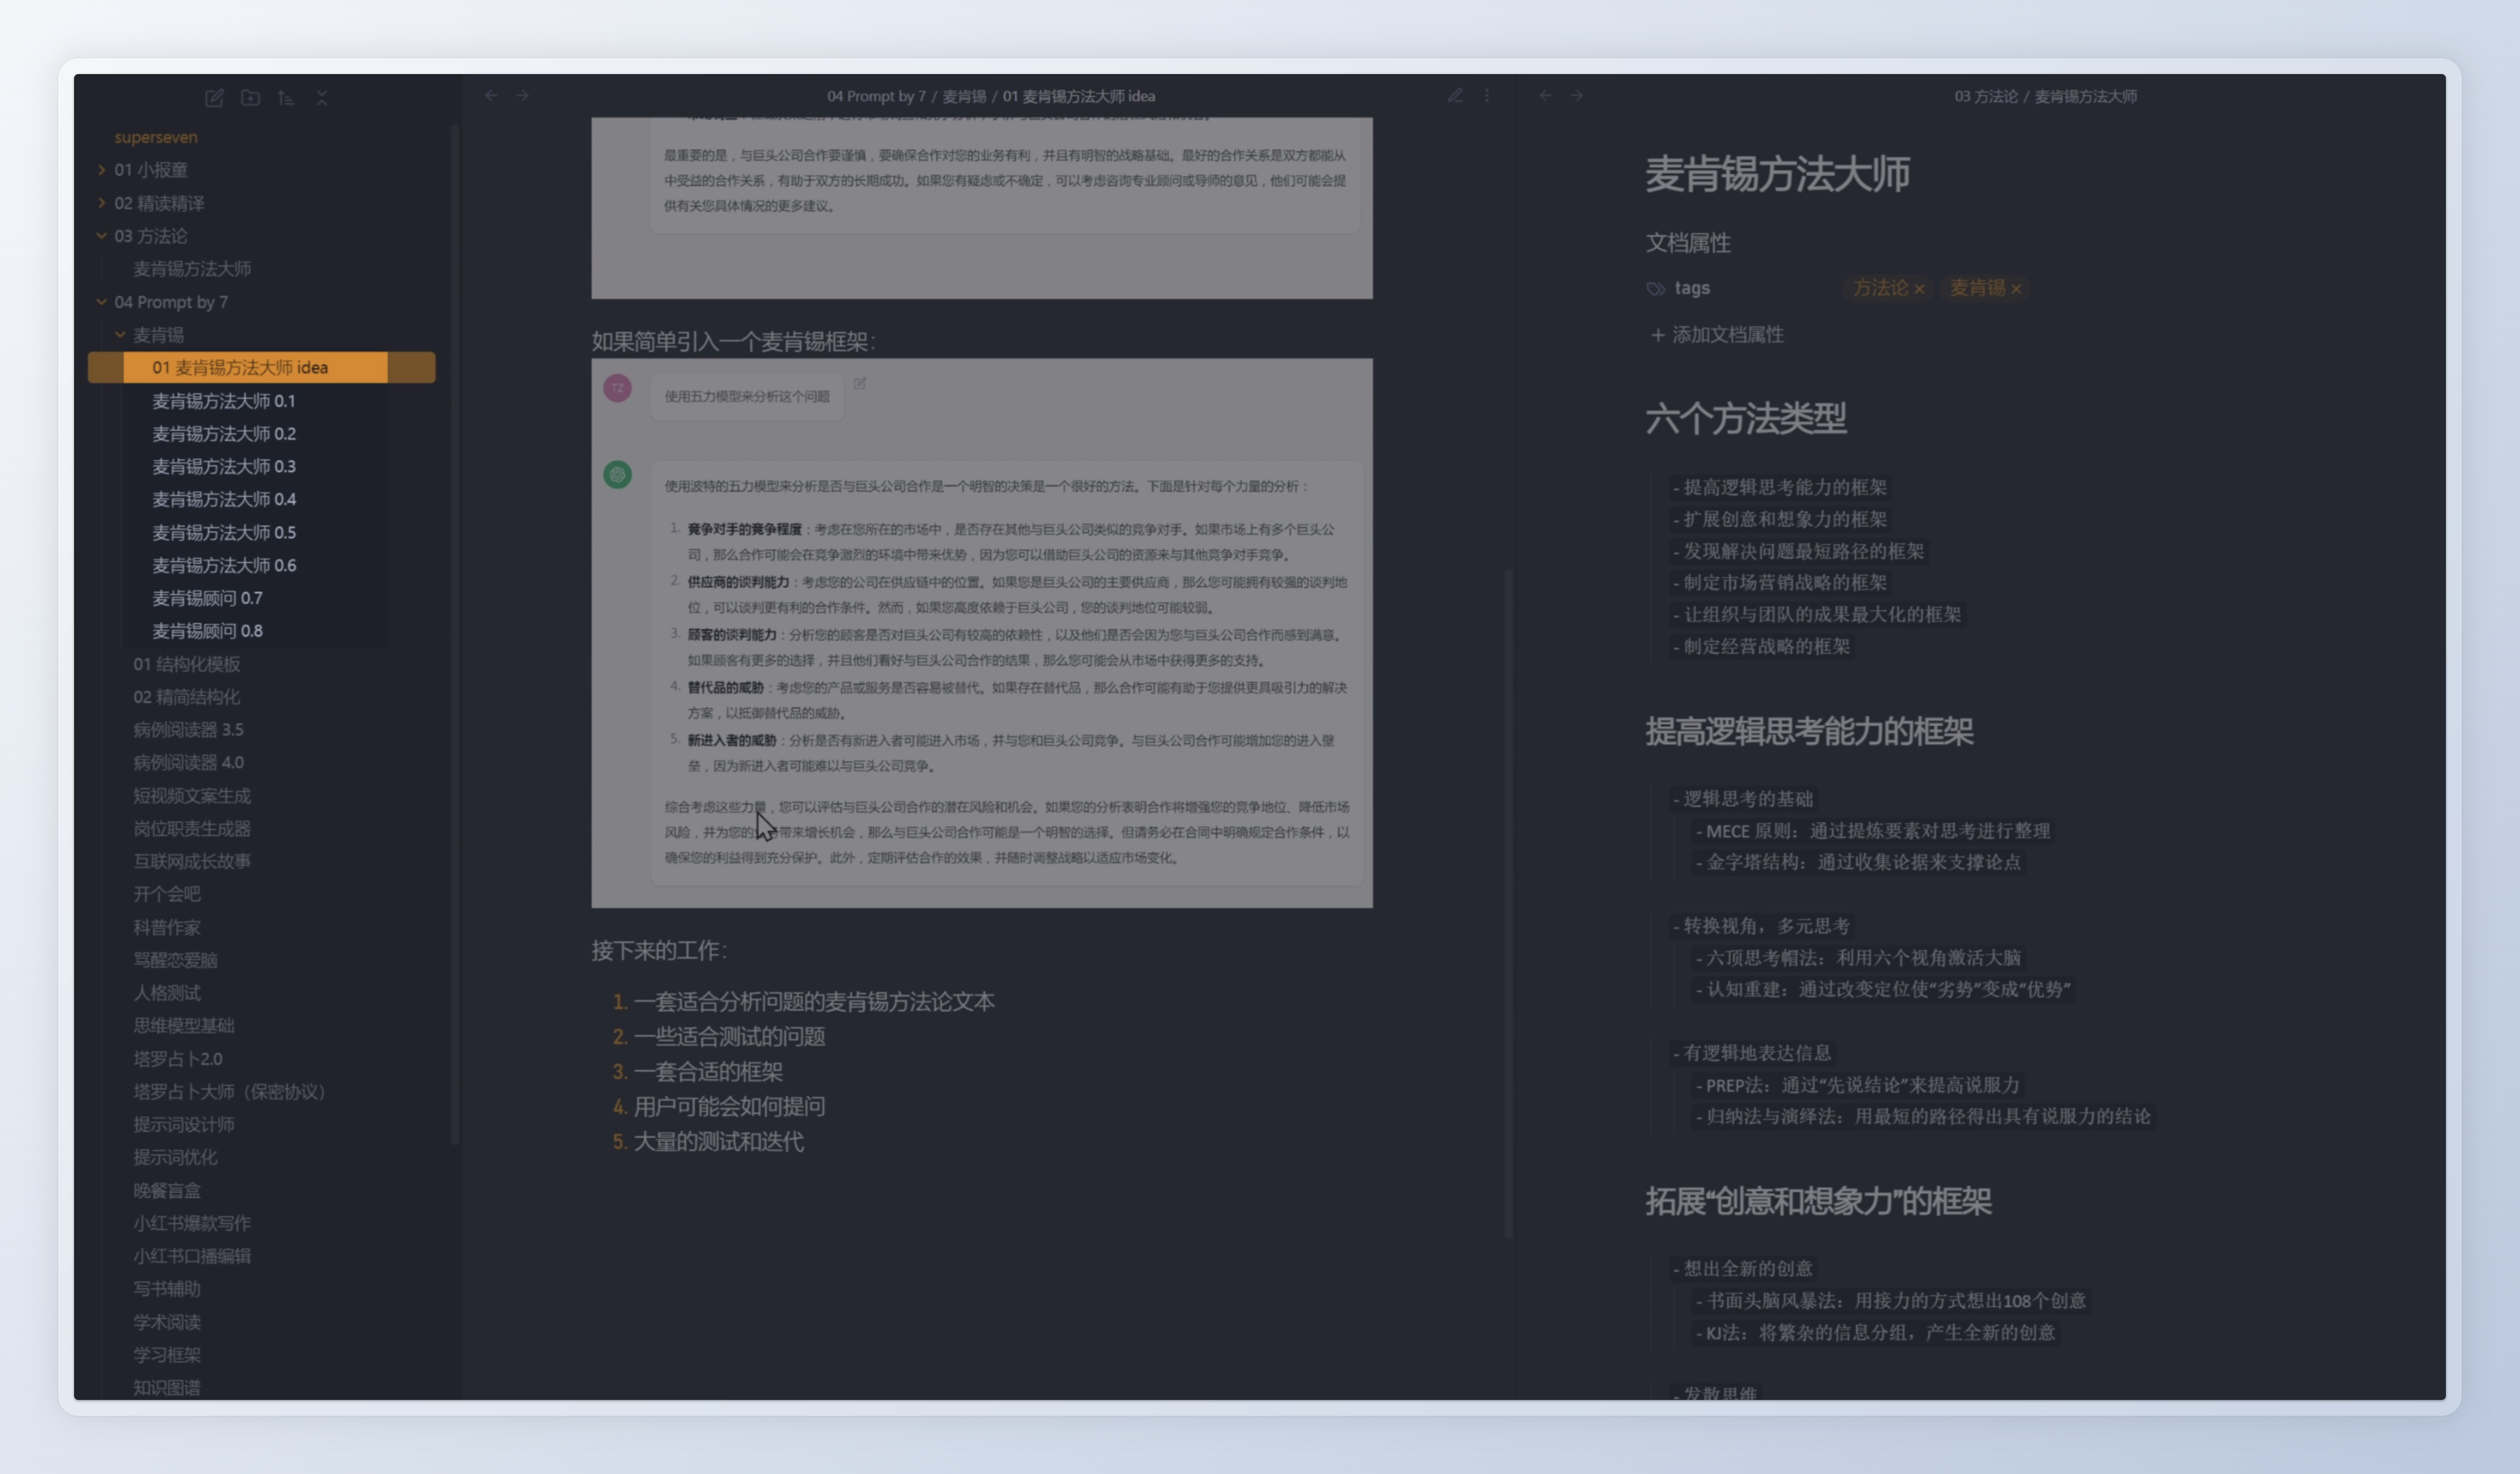Expand the 01 小报童 folder
The image size is (2520, 1474).
click(x=101, y=169)
